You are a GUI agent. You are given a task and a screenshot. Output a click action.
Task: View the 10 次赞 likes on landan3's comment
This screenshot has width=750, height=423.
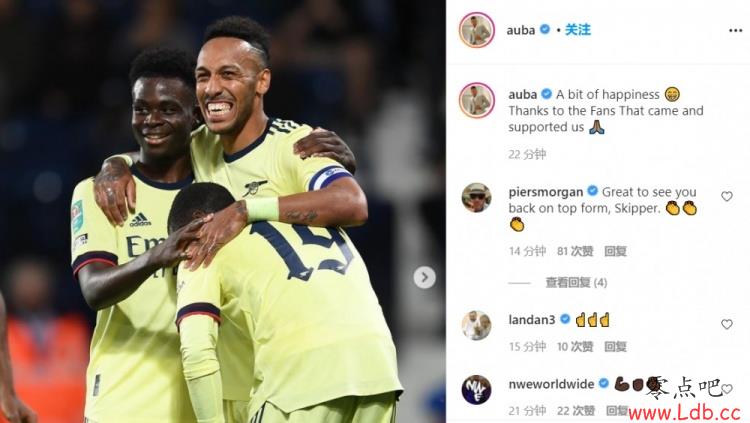(x=575, y=346)
